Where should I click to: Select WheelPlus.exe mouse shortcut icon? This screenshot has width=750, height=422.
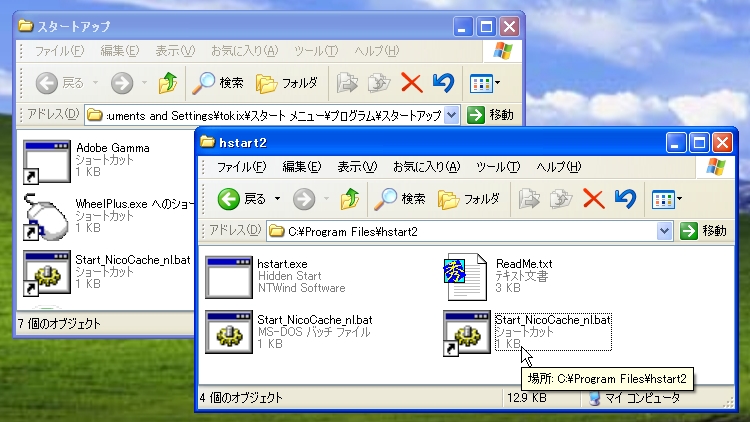[46, 217]
